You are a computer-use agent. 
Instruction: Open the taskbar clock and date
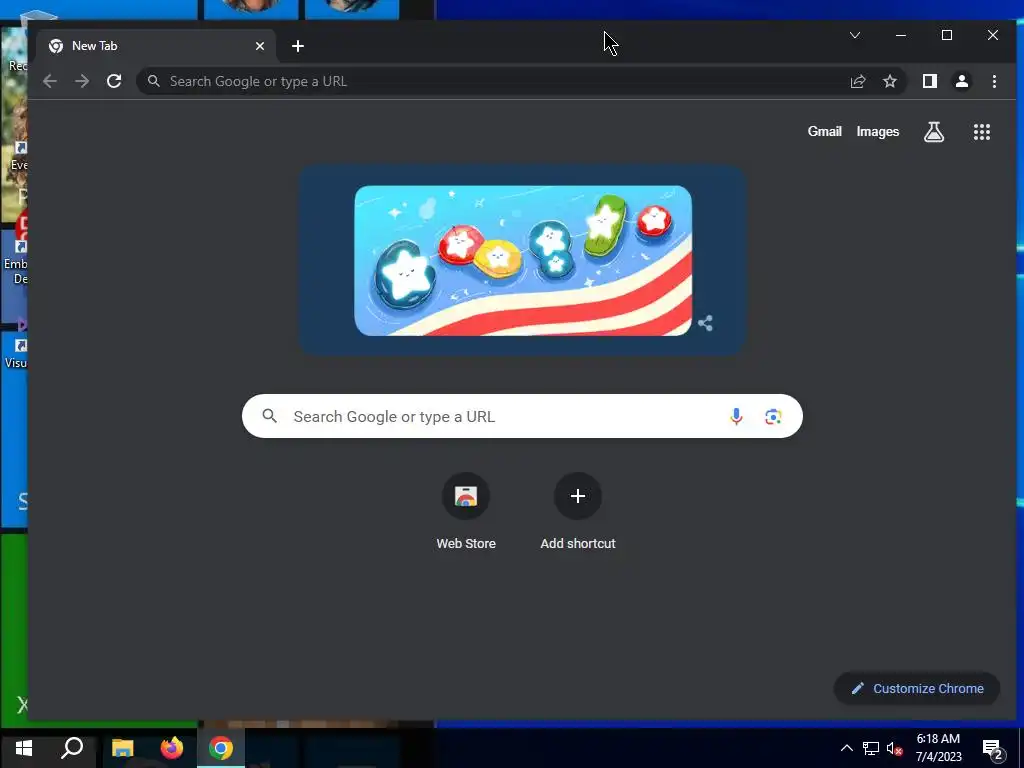pyautogui.click(x=938, y=748)
